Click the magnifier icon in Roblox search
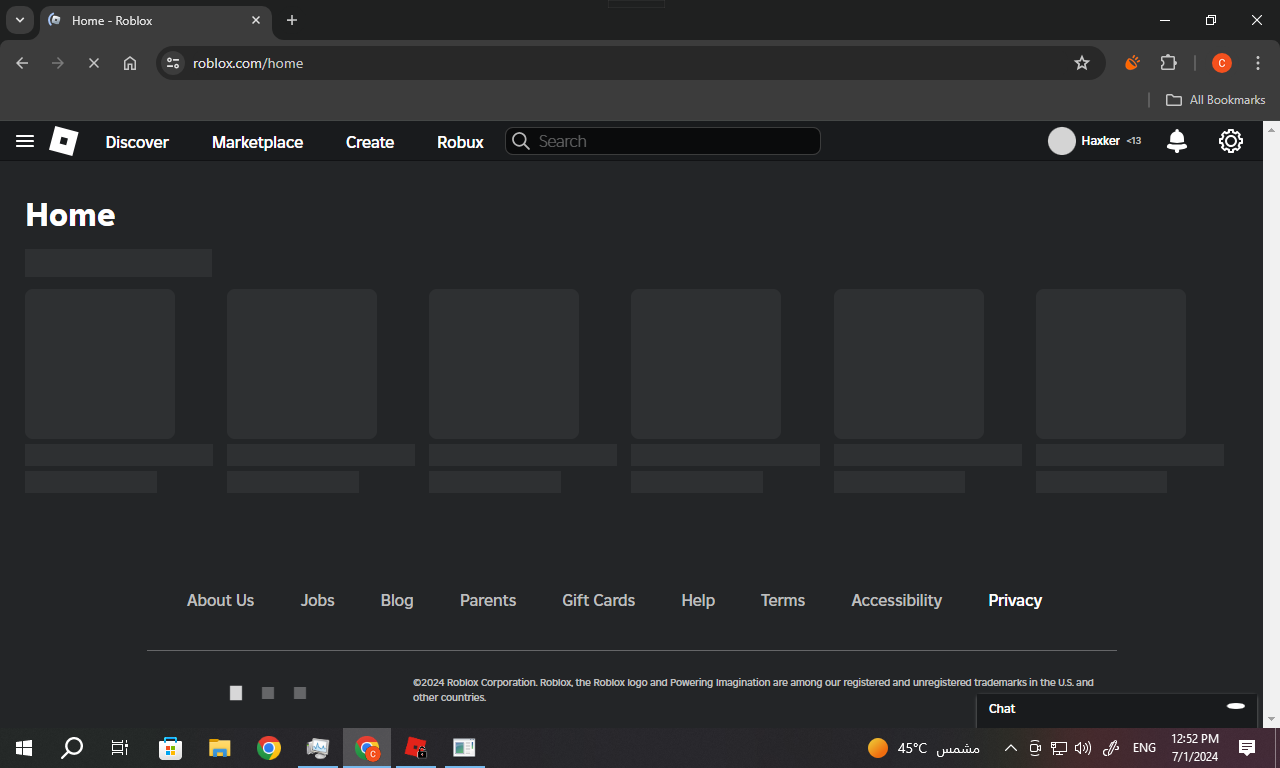This screenshot has width=1280, height=768. (x=520, y=141)
